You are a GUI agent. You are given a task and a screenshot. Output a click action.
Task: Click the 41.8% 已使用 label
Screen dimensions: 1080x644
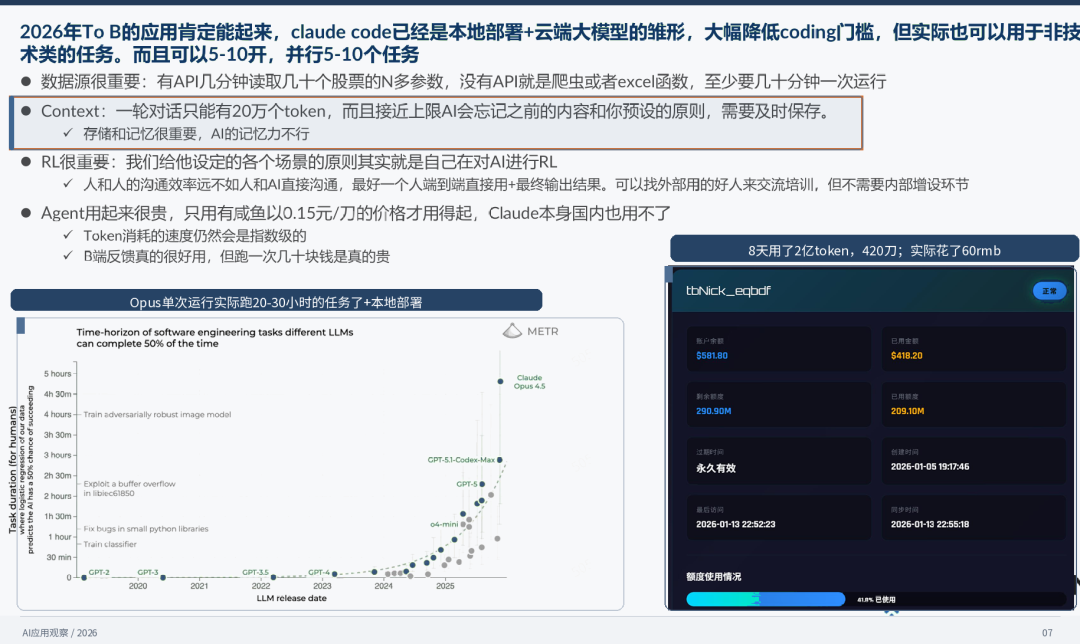[876, 600]
